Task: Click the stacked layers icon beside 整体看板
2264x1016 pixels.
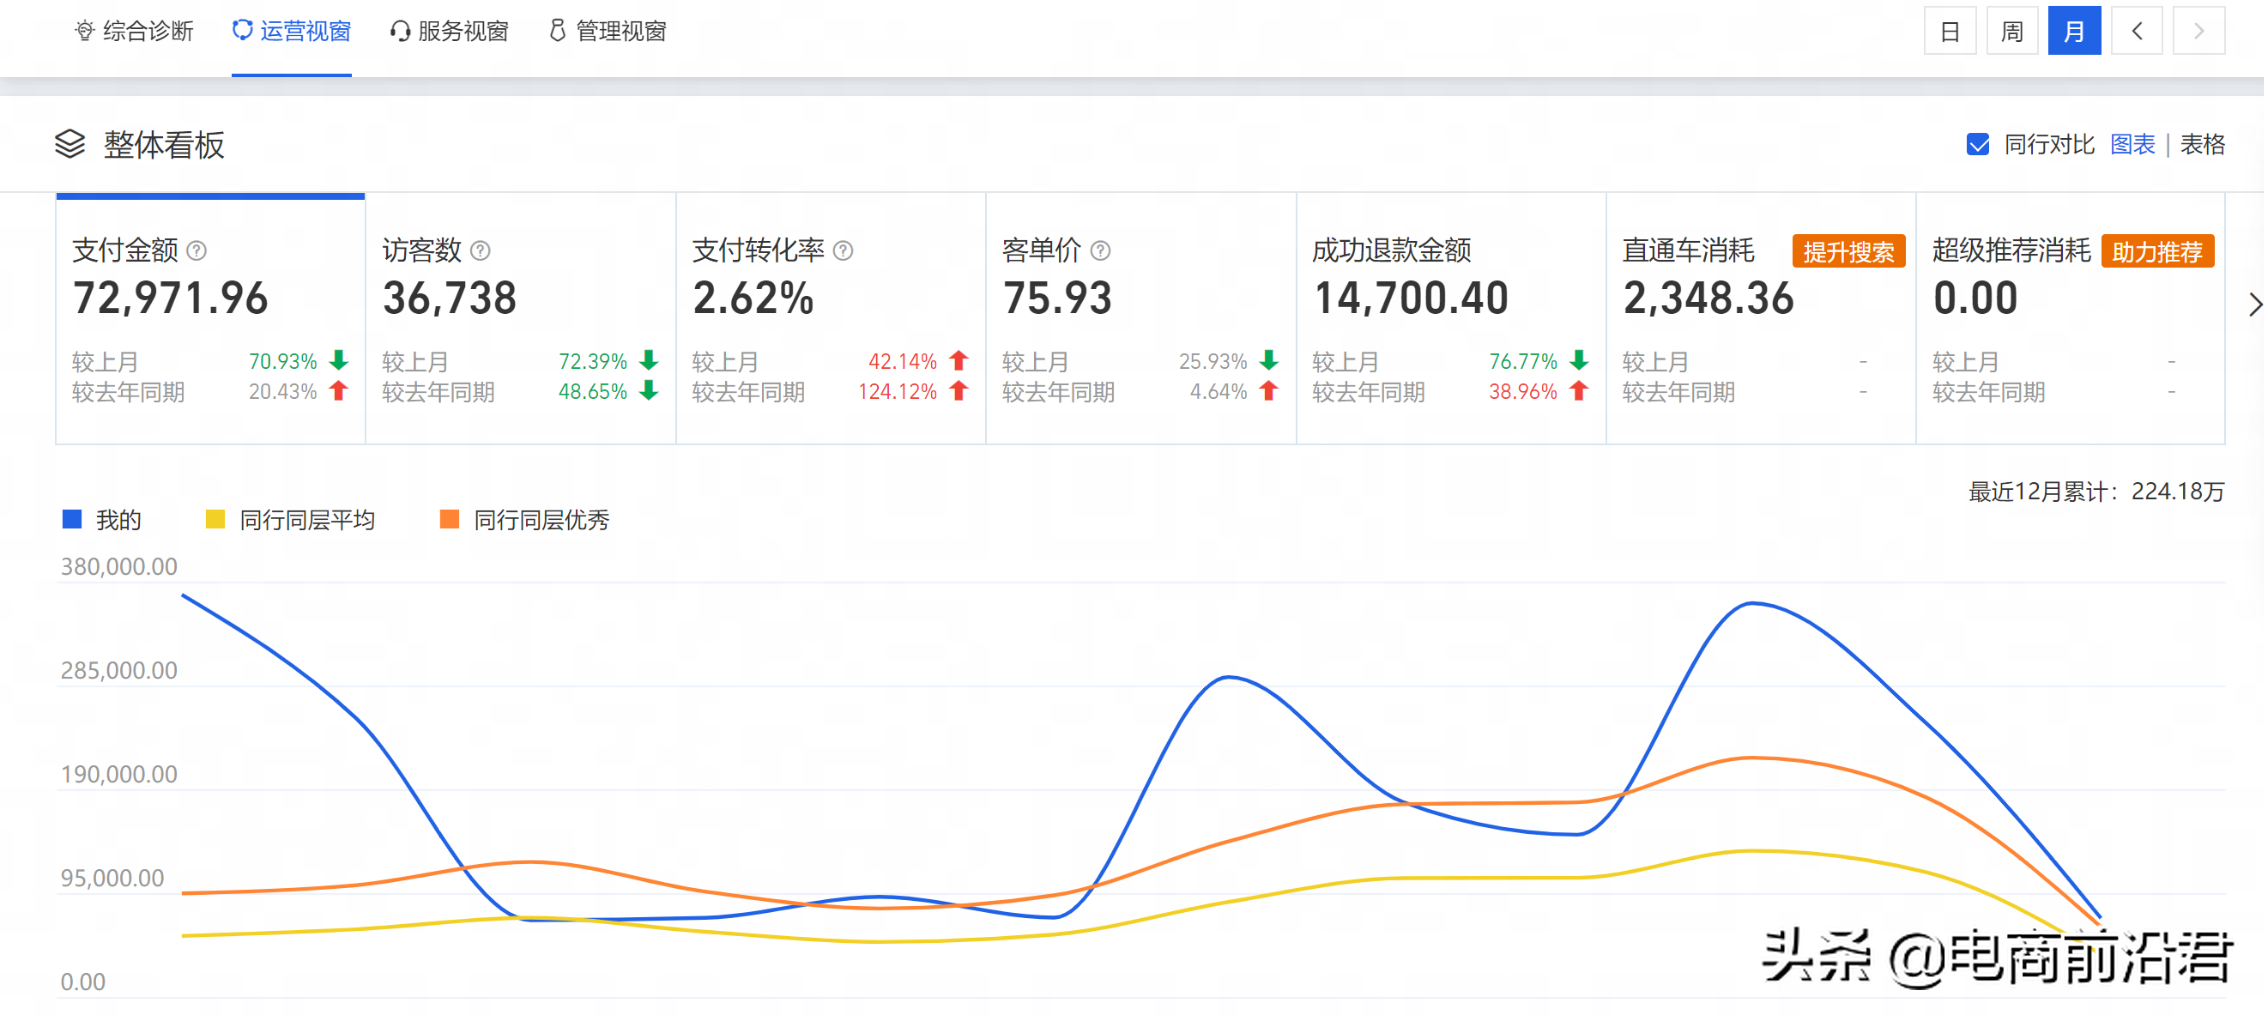Action: [x=70, y=145]
